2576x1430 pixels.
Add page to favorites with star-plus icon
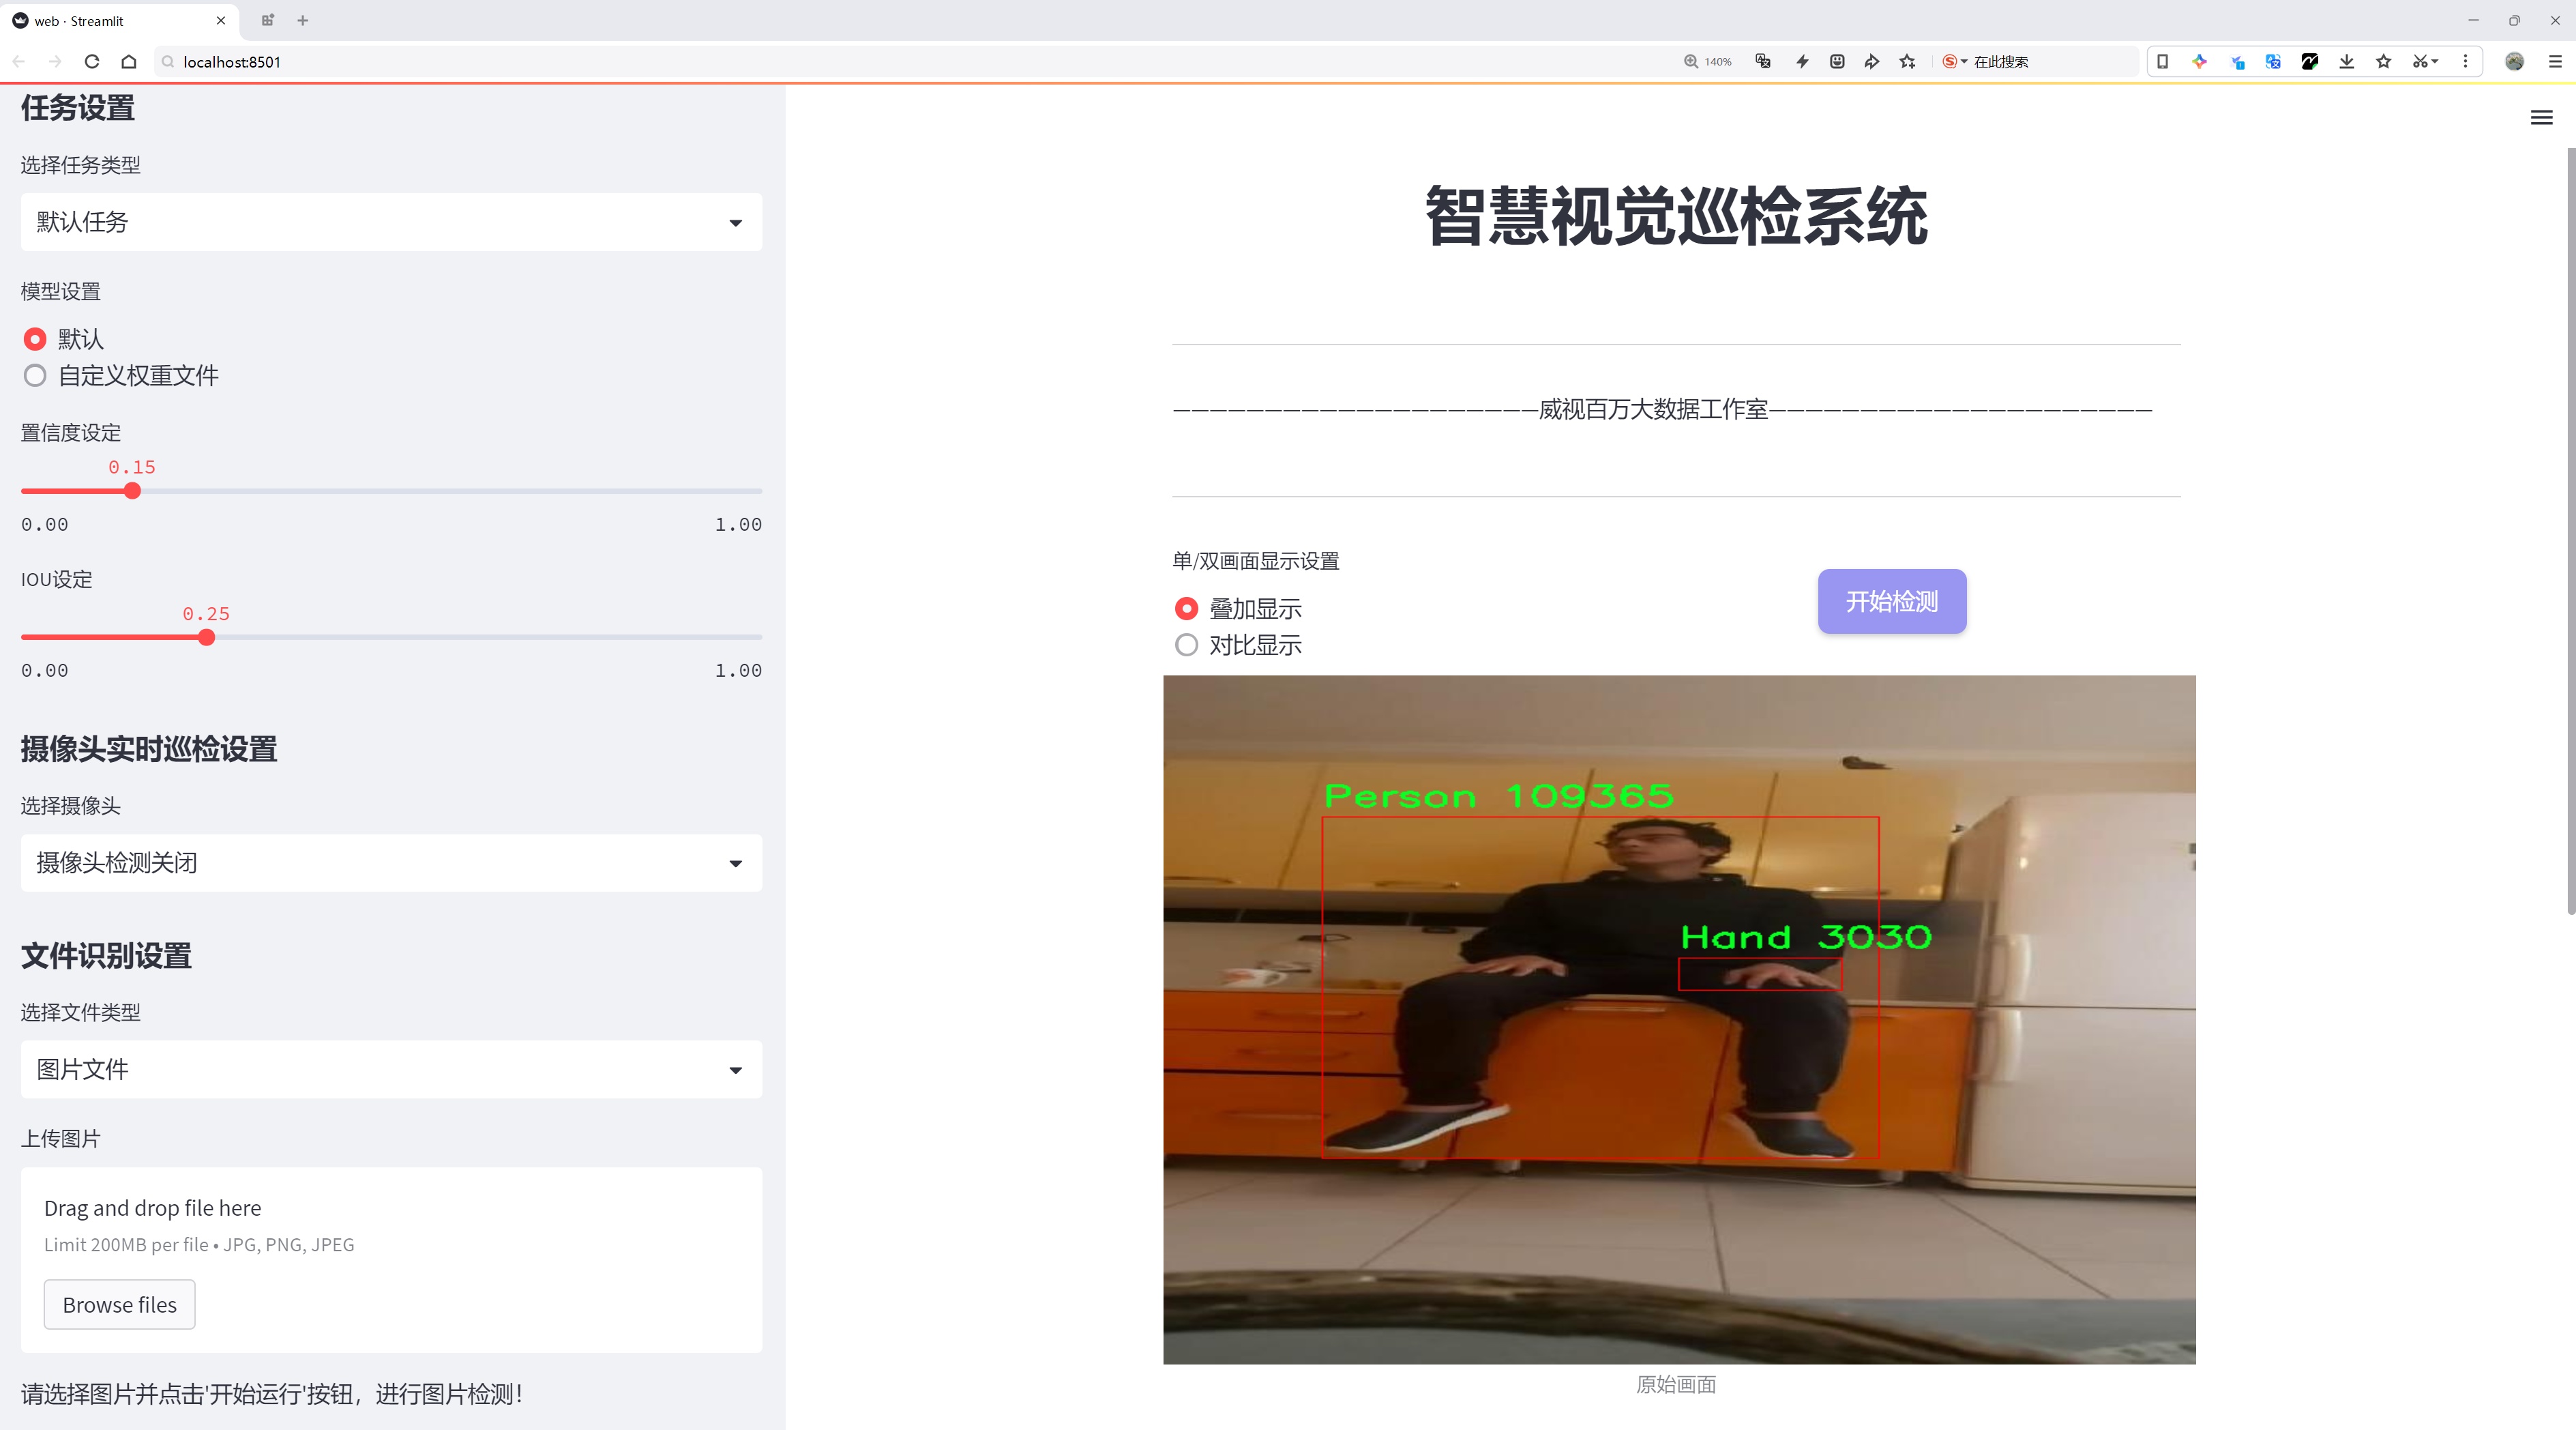(1908, 61)
